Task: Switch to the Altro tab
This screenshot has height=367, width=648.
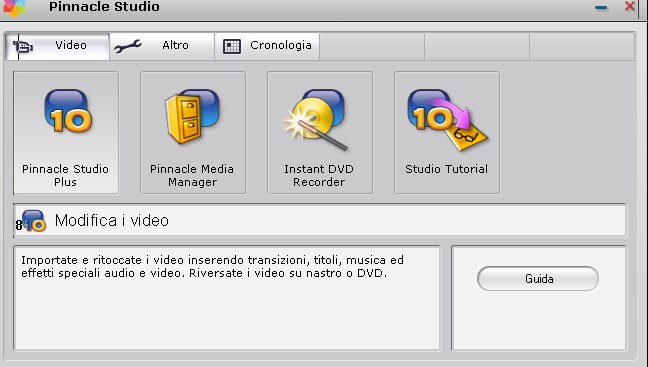Action: click(162, 46)
